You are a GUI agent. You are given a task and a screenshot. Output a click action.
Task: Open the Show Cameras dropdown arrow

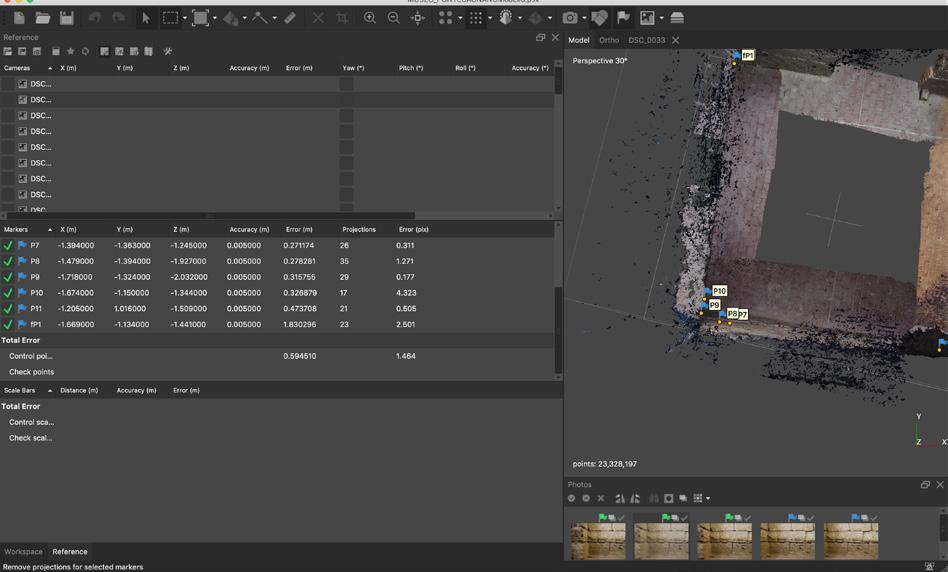coord(584,18)
